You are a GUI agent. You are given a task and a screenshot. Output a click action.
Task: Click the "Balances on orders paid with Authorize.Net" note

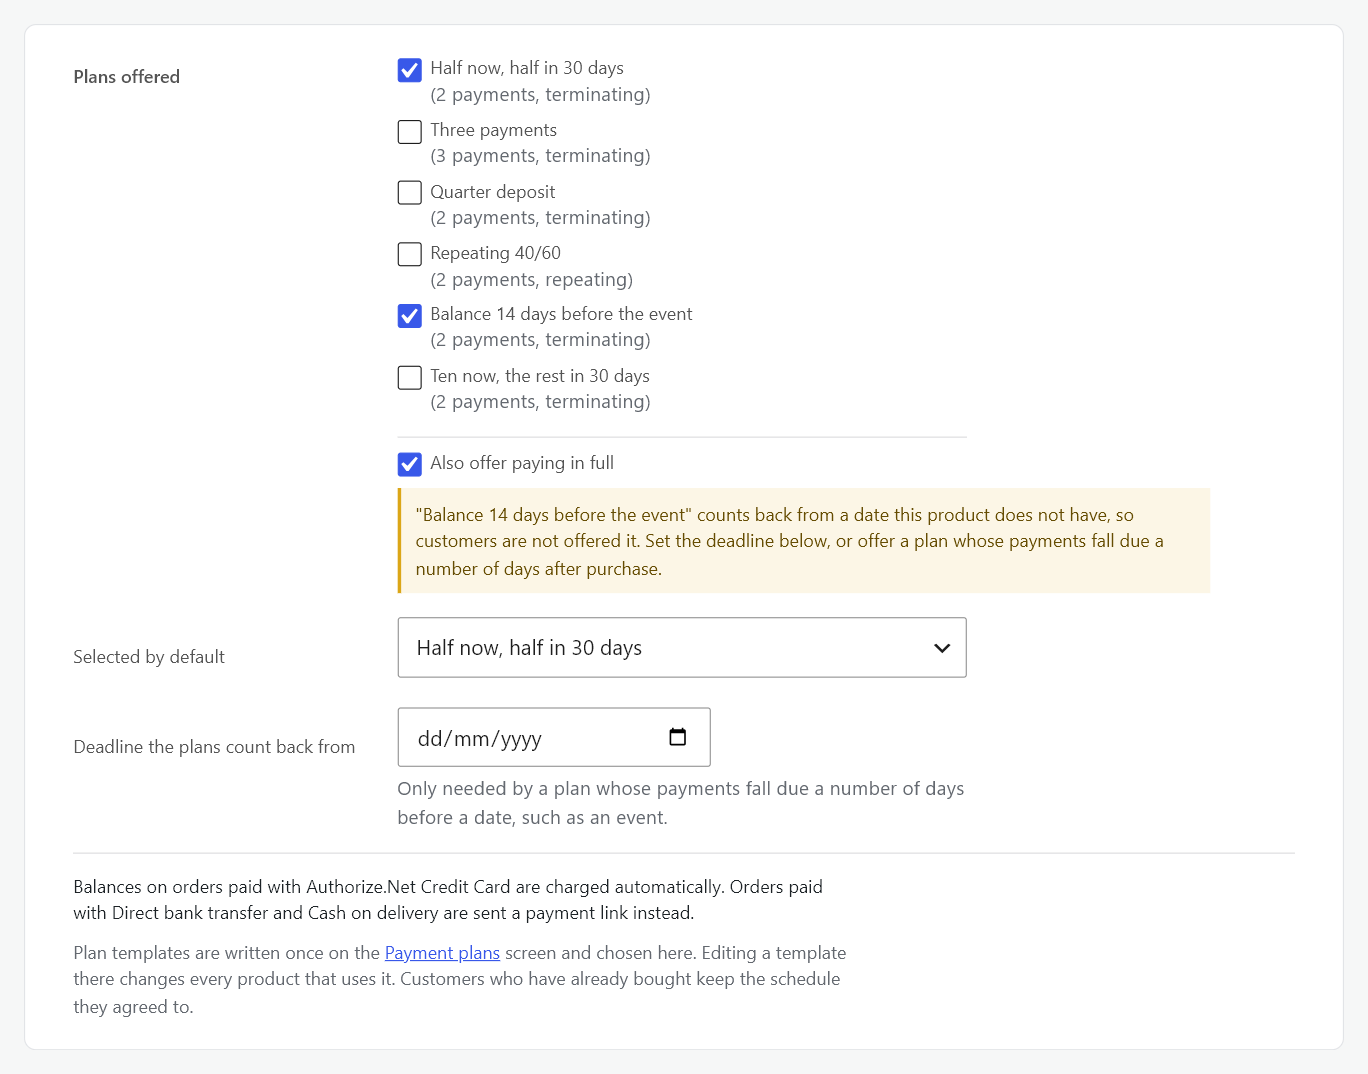(448, 900)
